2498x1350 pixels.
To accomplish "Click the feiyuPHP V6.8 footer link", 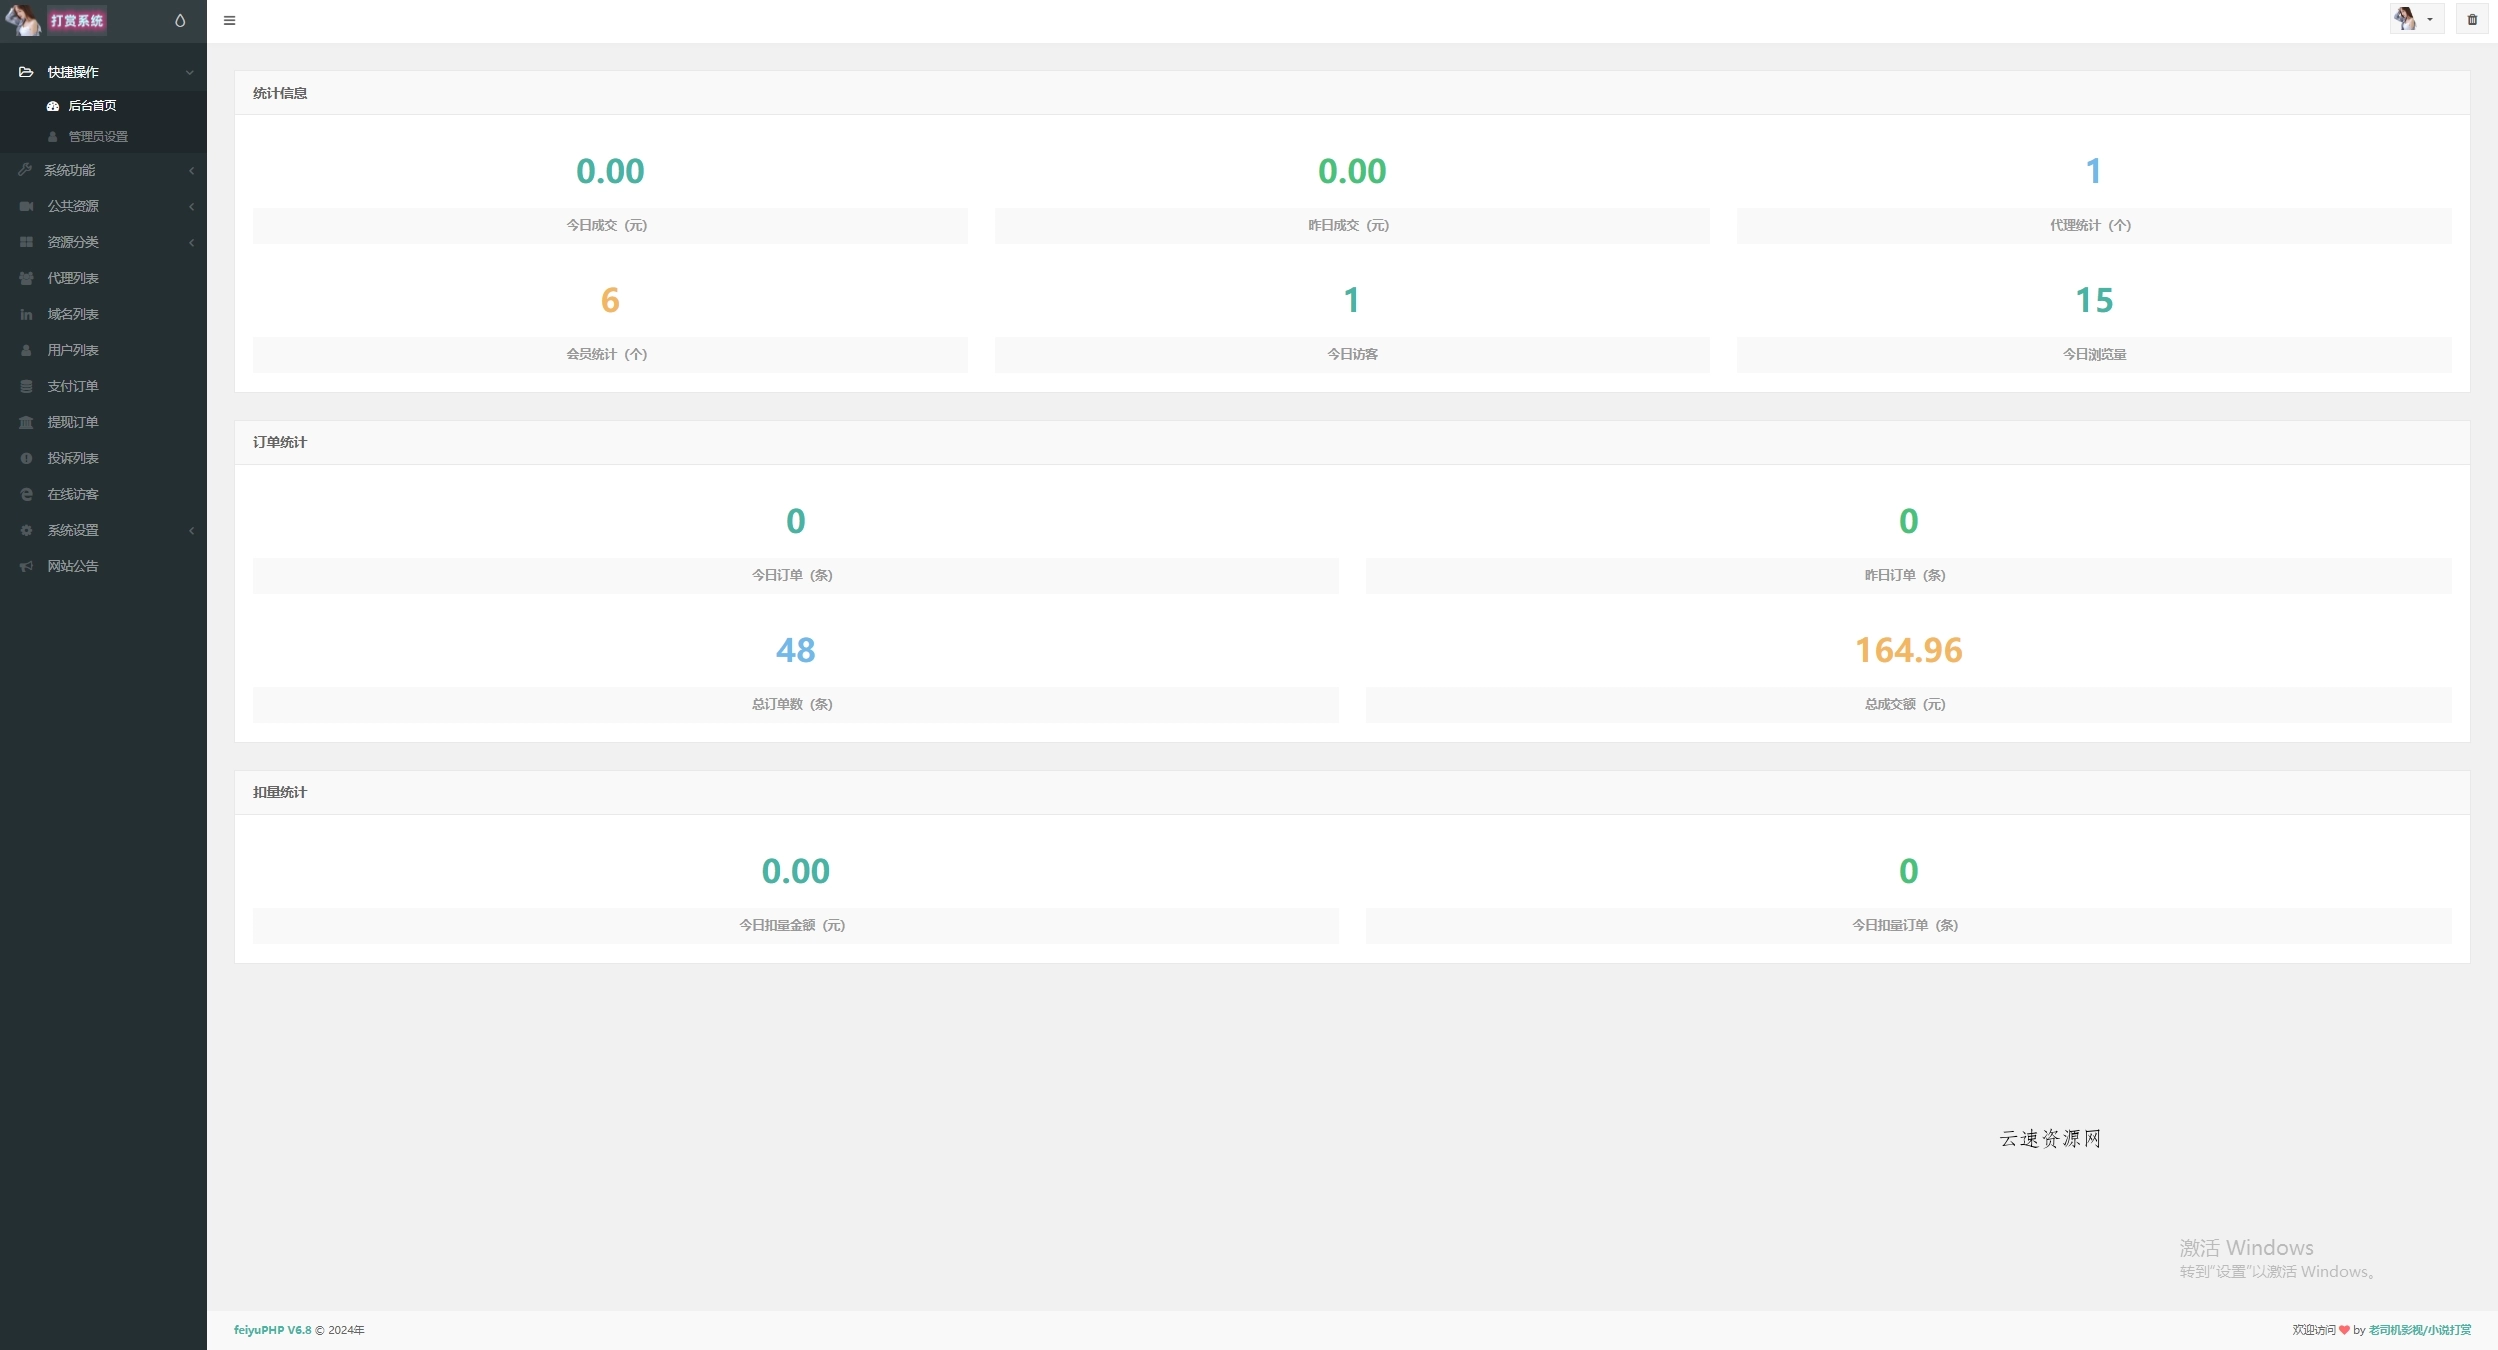I will click(272, 1330).
